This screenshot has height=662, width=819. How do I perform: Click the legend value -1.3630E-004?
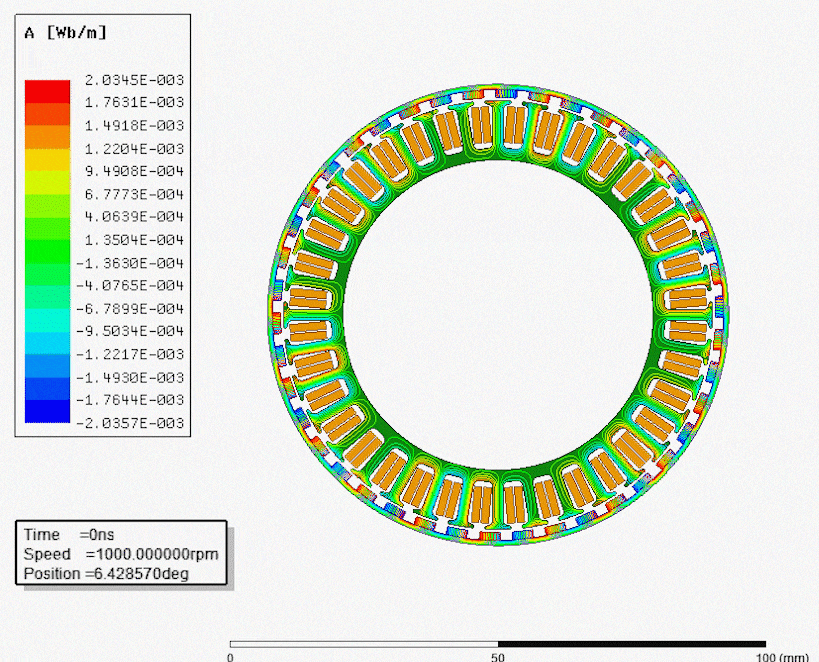point(130,263)
